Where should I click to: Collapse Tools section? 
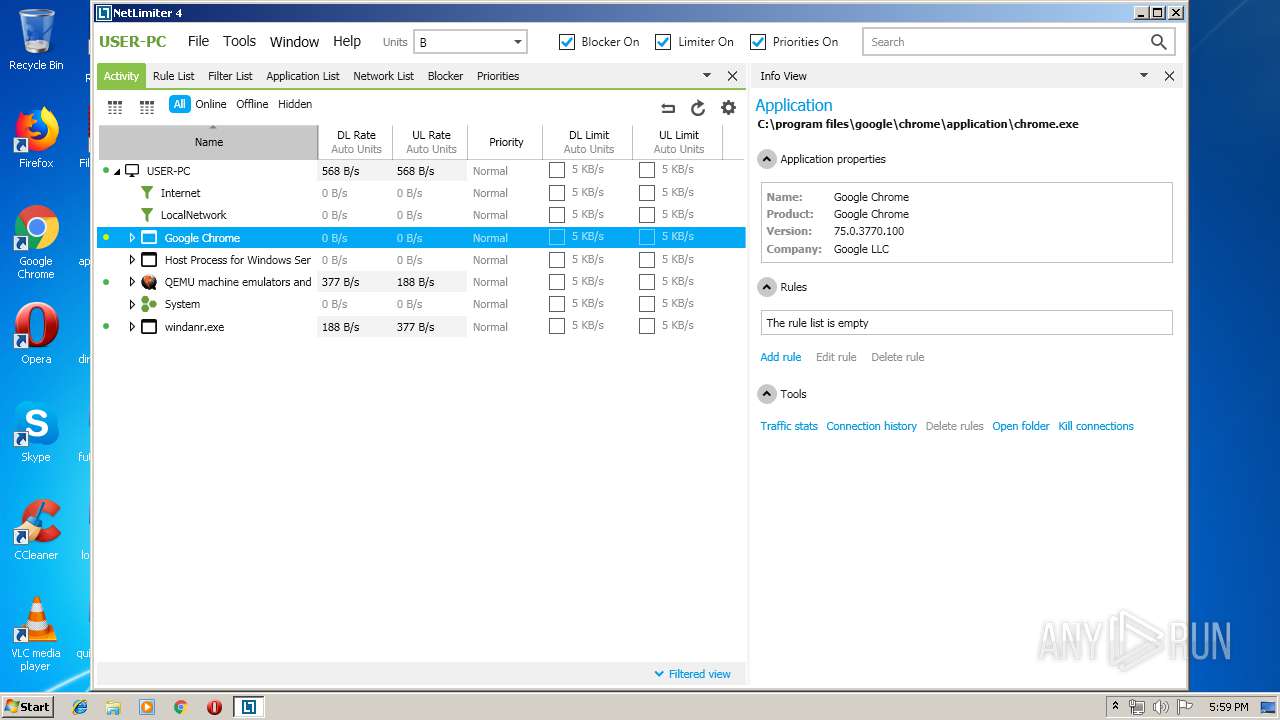click(x=767, y=394)
